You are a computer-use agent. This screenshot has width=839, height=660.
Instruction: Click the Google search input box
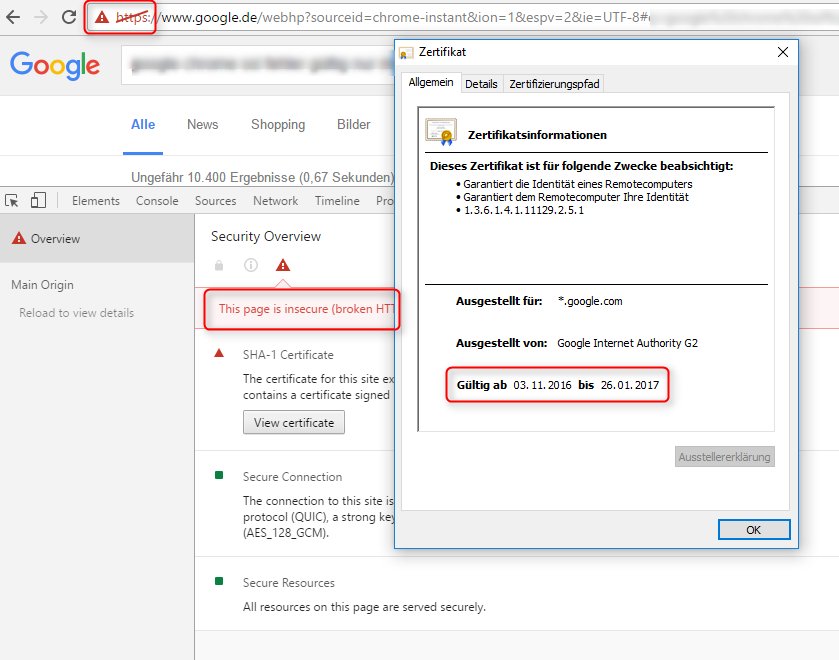[x=258, y=65]
